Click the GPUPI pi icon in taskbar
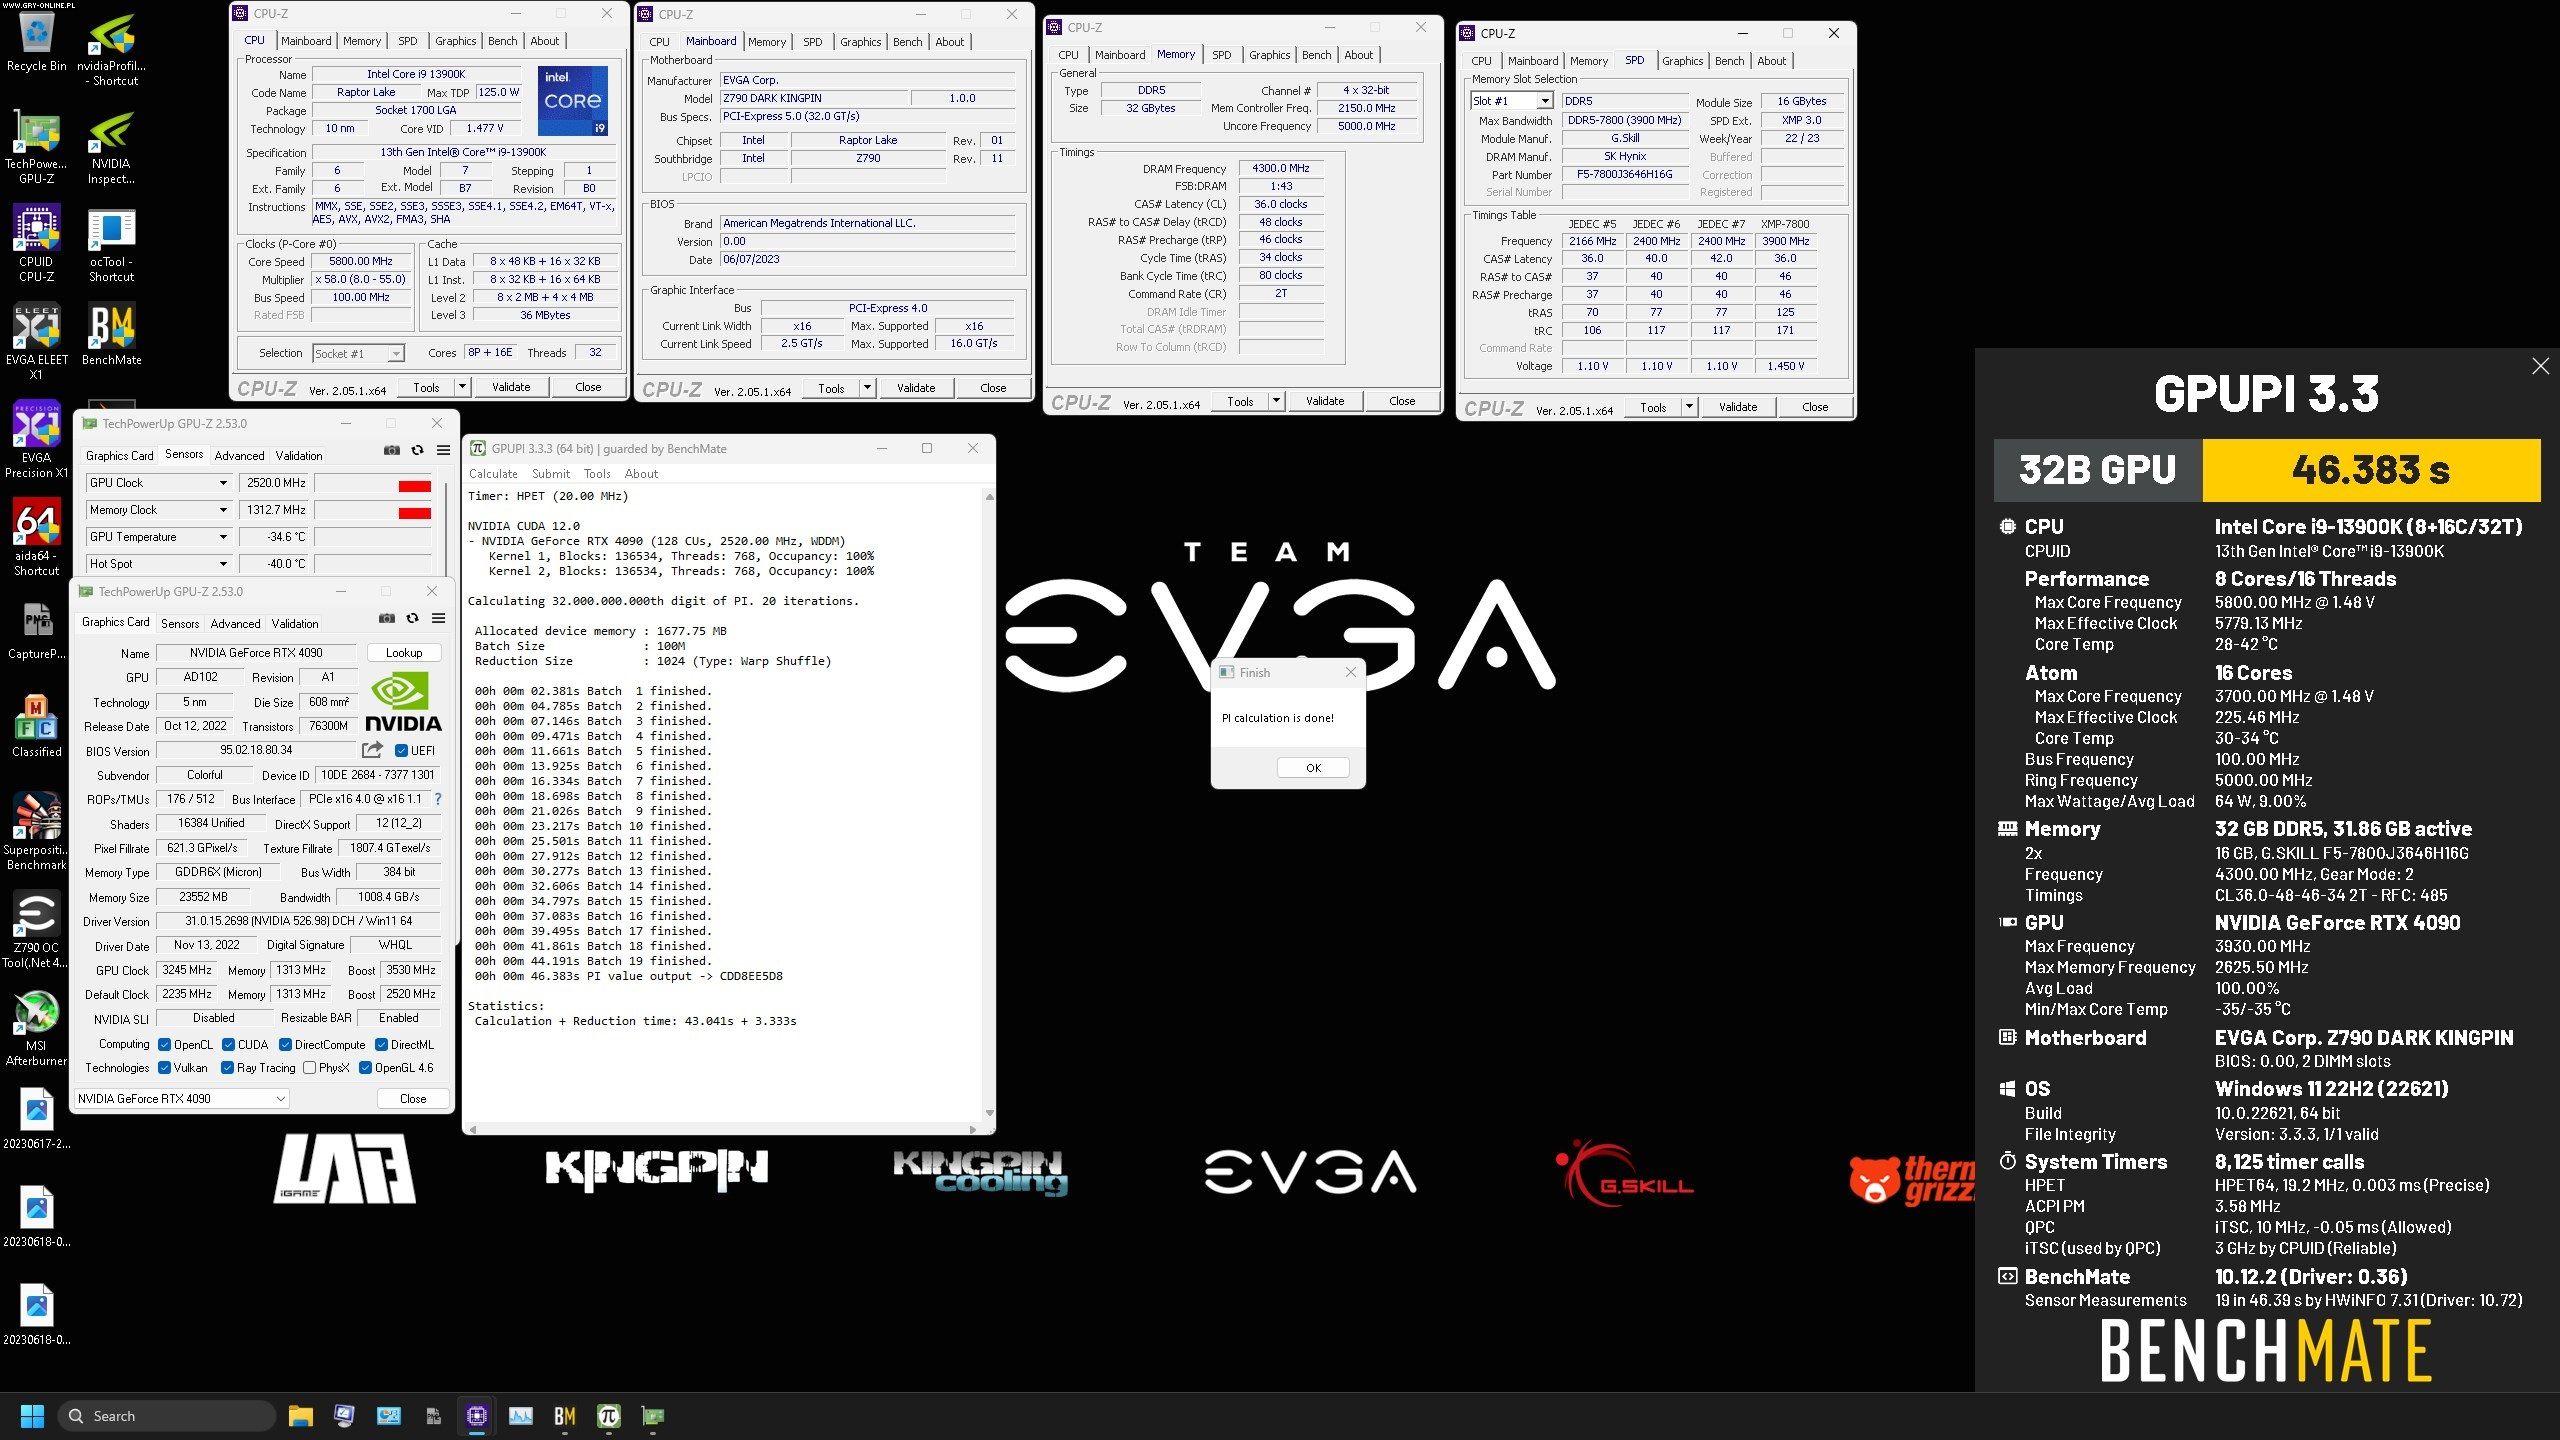This screenshot has height=1440, width=2560. [x=608, y=1416]
